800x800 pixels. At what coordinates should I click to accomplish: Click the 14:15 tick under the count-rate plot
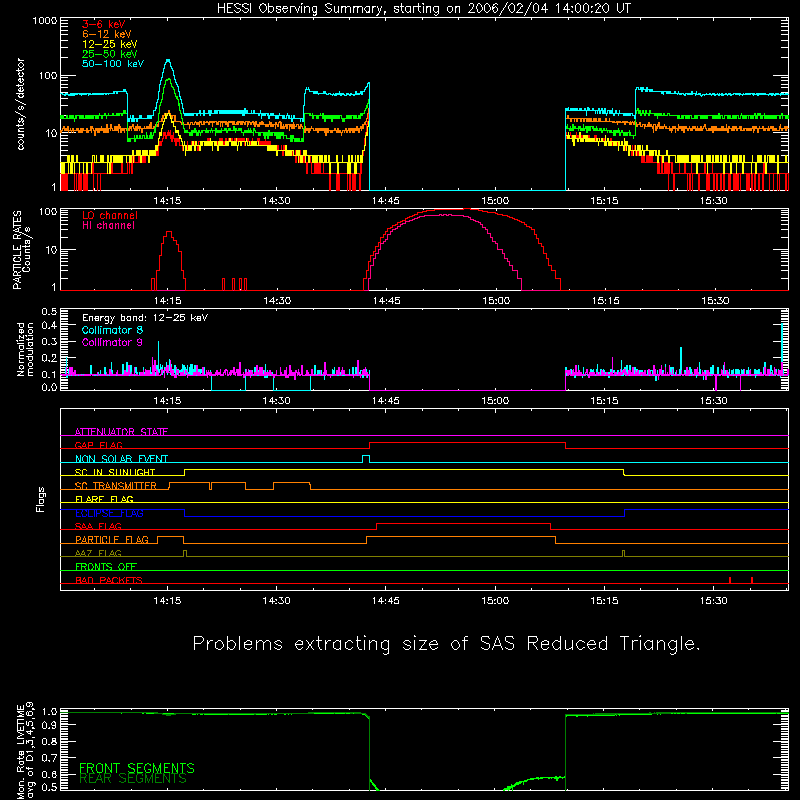click(x=167, y=201)
